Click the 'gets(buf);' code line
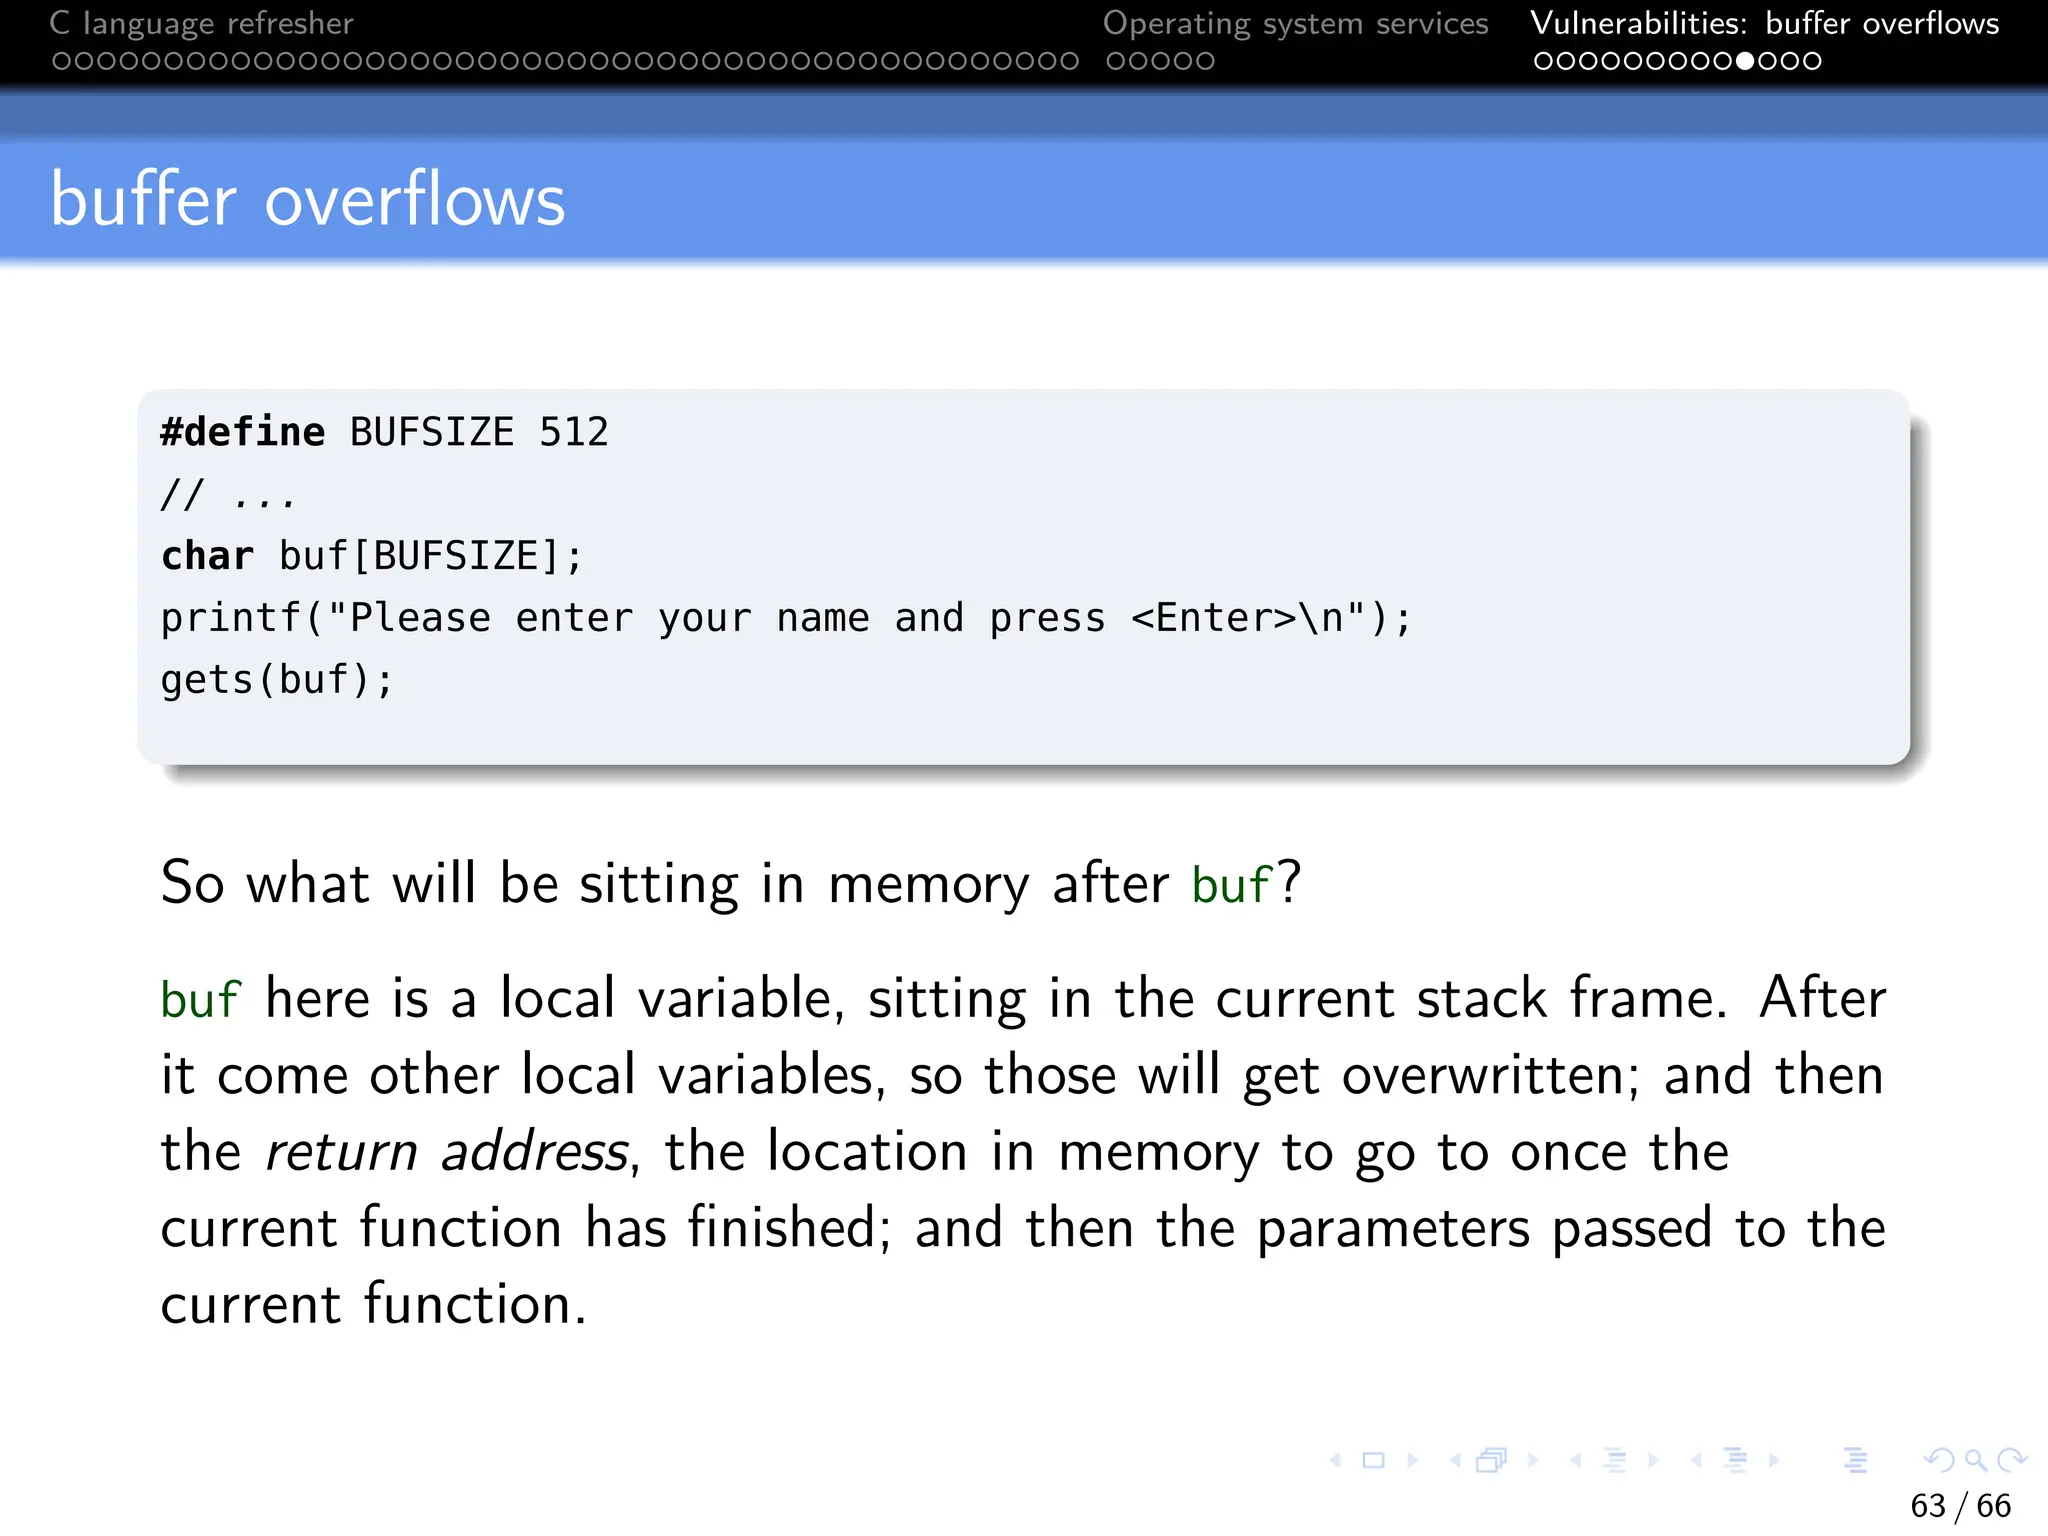The width and height of the screenshot is (2048, 1536). coord(277,680)
